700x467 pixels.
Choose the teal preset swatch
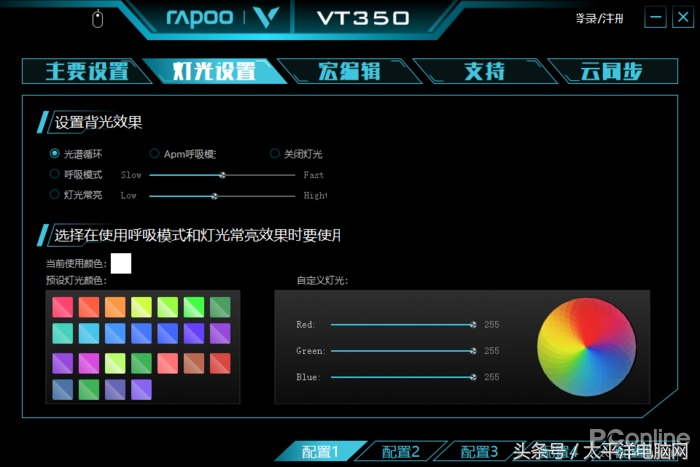pyautogui.click(x=62, y=334)
